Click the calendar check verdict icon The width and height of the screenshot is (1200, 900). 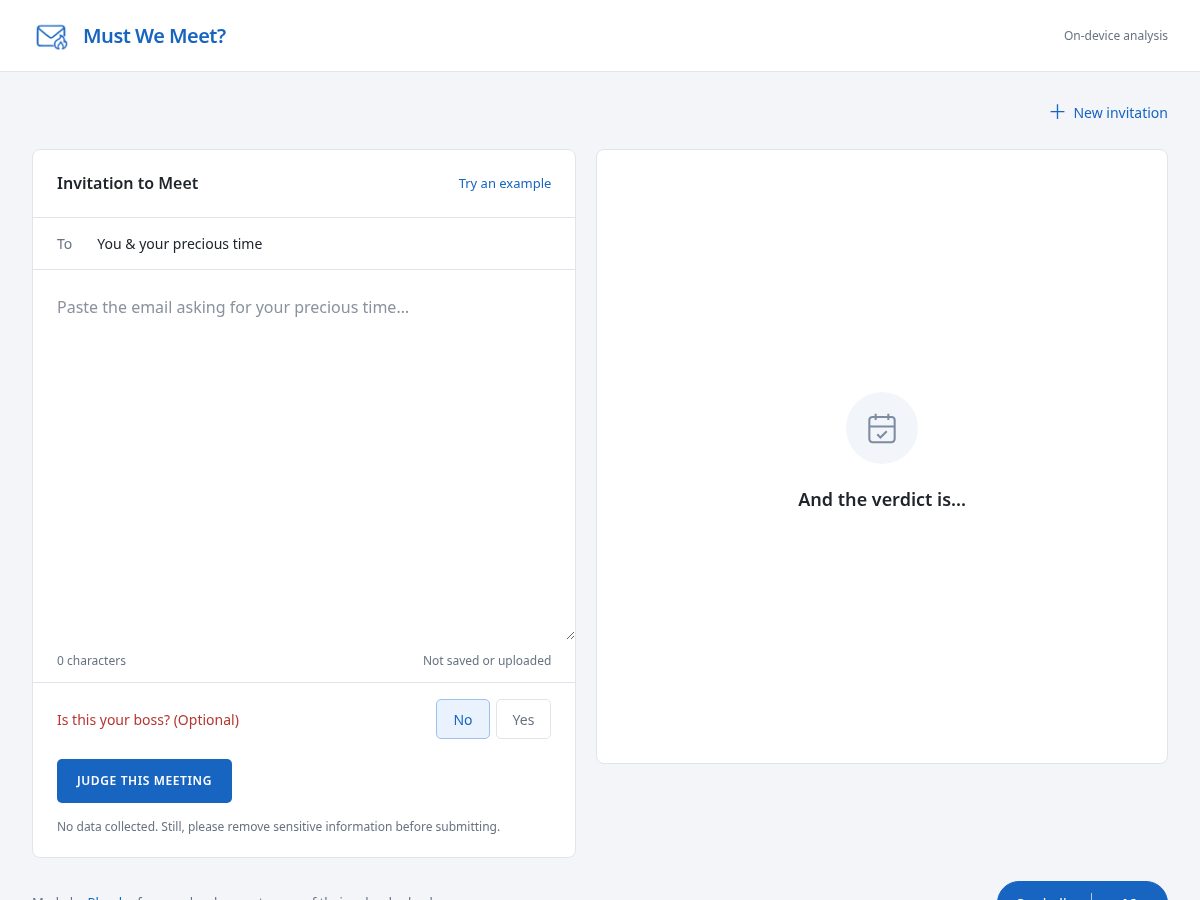882,428
